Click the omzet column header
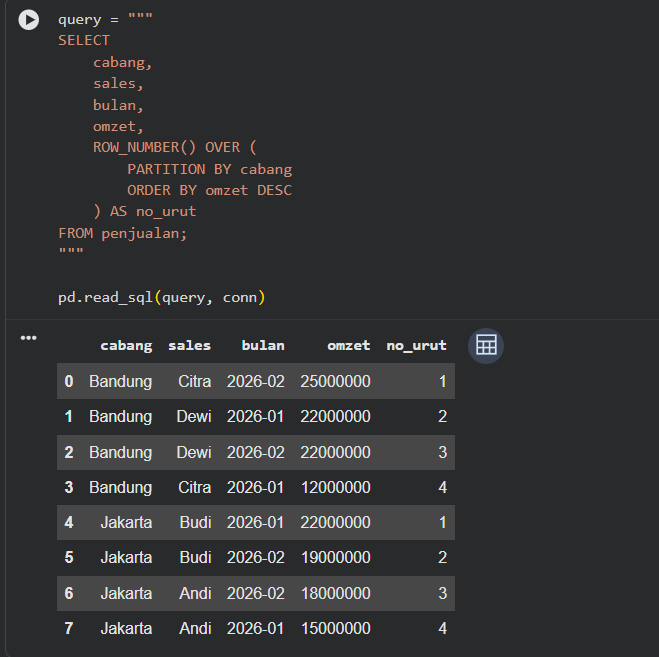Image resolution: width=659 pixels, height=657 pixels. 349,346
